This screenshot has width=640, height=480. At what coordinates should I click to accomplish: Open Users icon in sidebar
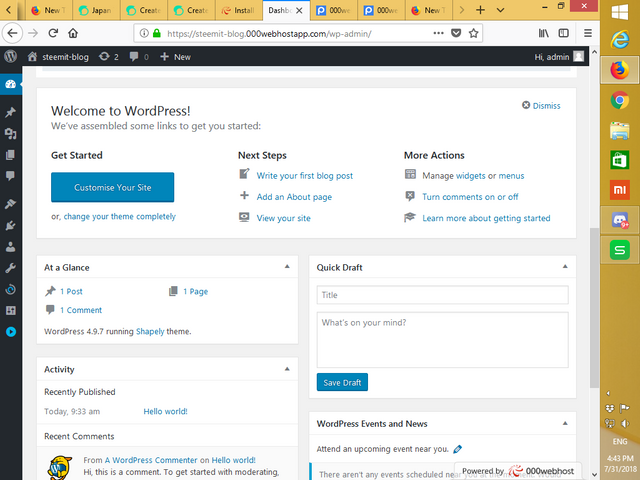coord(11,247)
